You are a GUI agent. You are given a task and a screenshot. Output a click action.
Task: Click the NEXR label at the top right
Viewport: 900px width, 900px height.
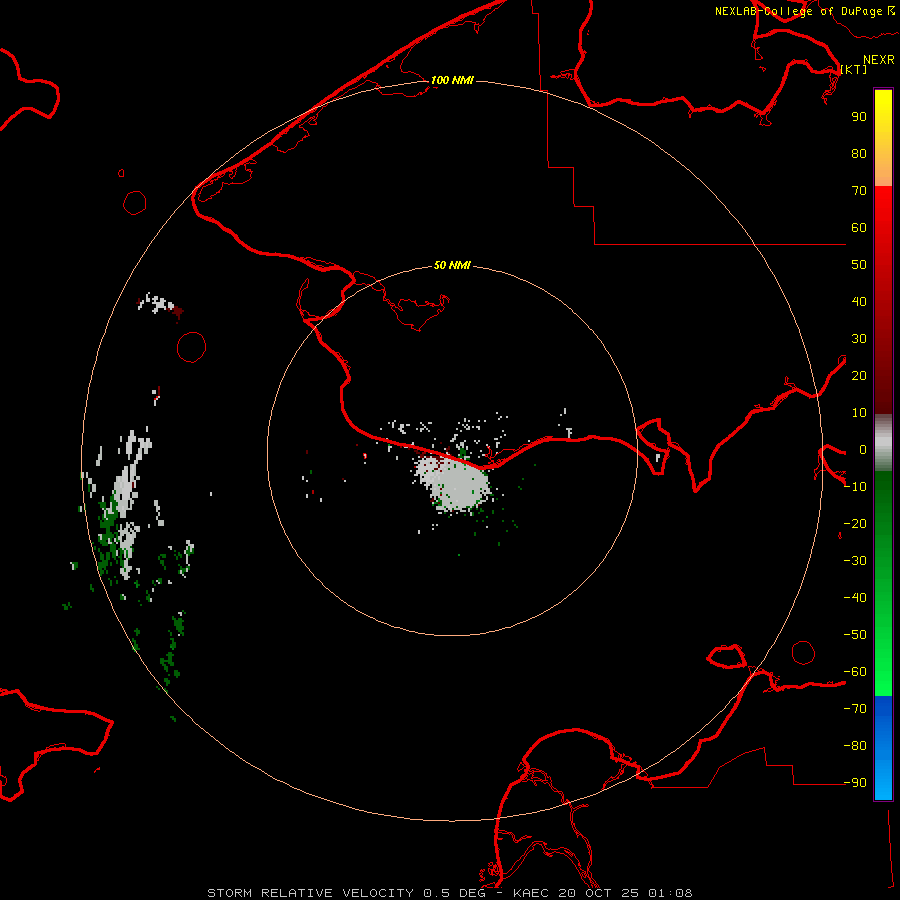pos(878,60)
